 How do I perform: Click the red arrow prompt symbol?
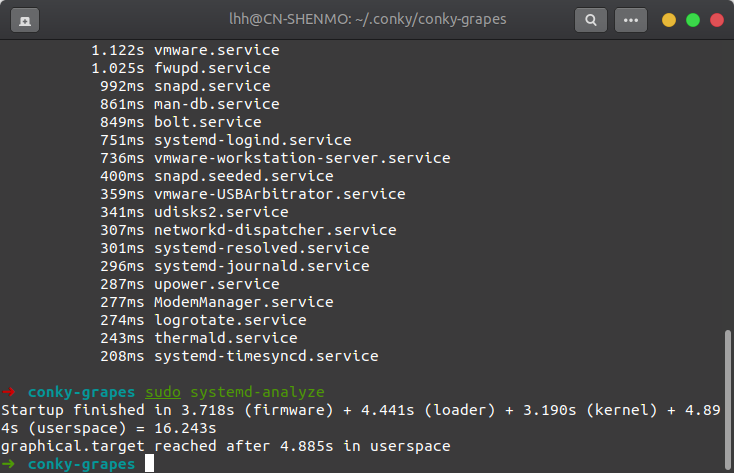8,392
